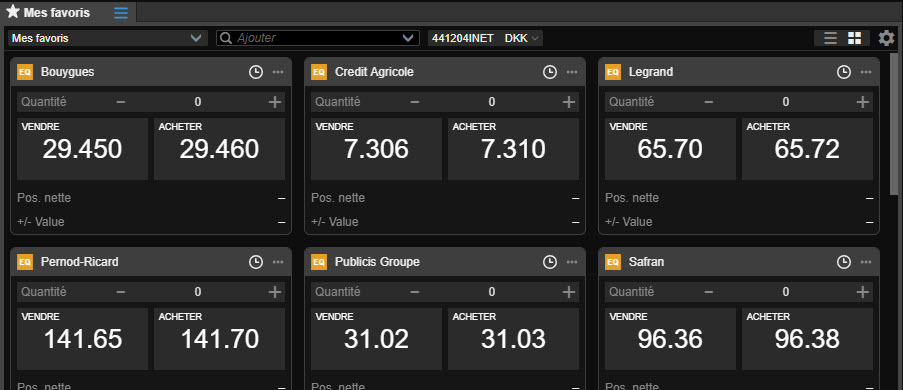Open the clock icon on Legrand tile
The image size is (903, 390).
coord(844,72)
